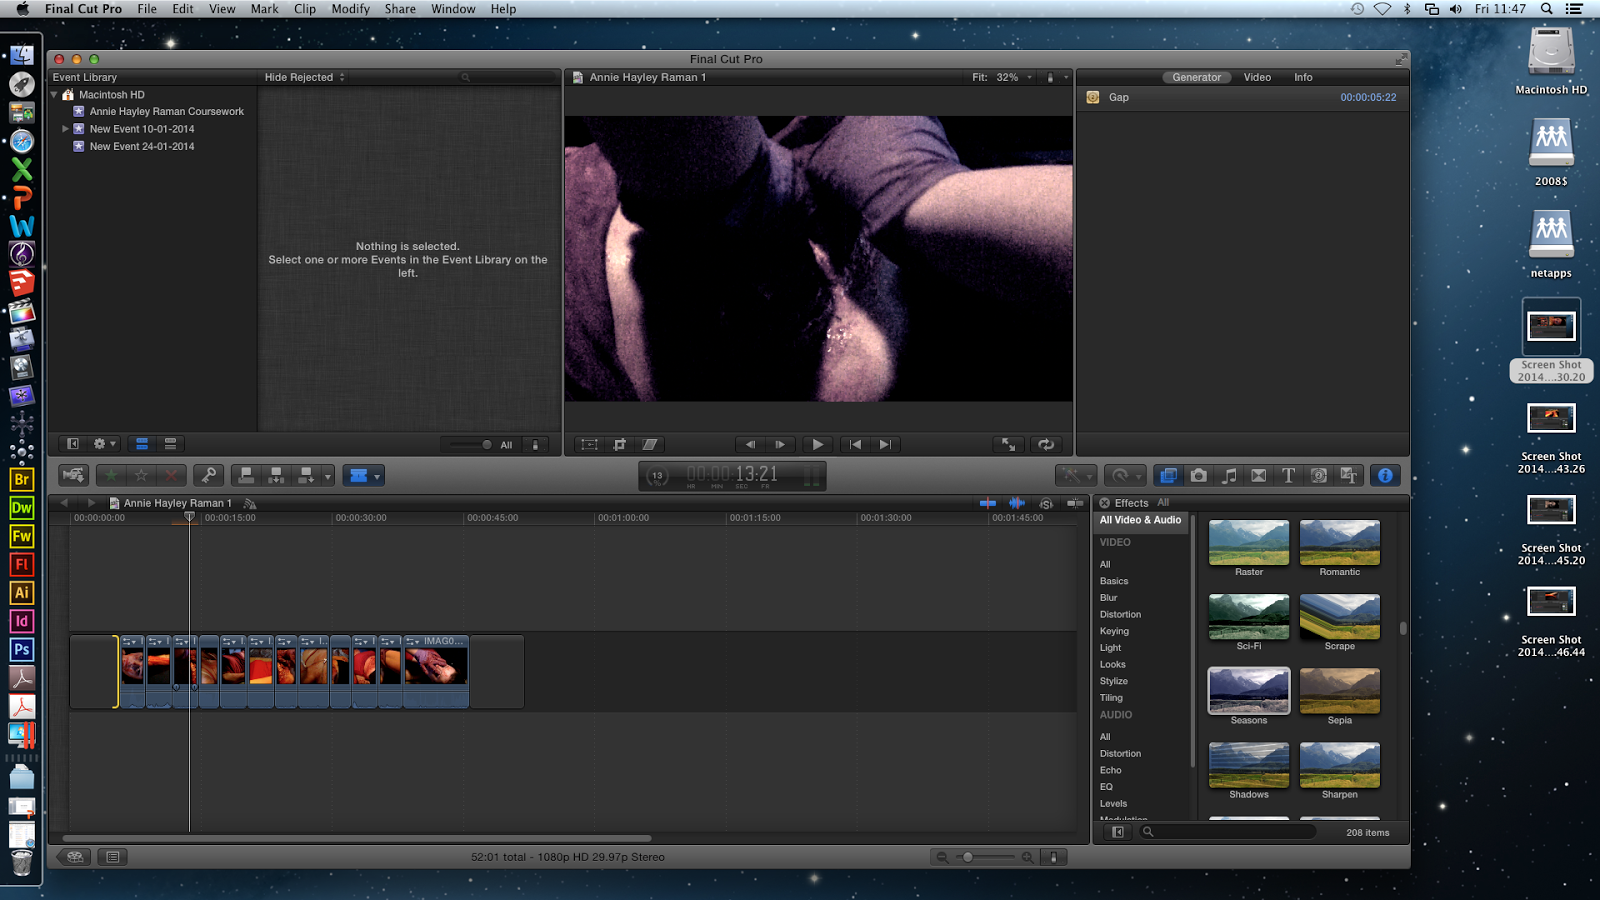Toggle snapping in the timeline toolbar
This screenshot has width=1600, height=900.
(1075, 504)
